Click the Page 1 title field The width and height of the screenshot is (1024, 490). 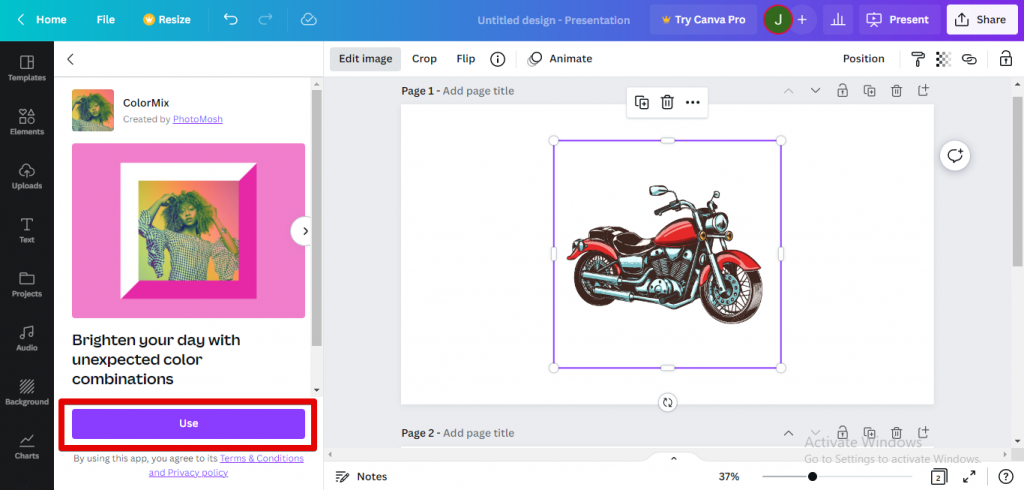(478, 91)
